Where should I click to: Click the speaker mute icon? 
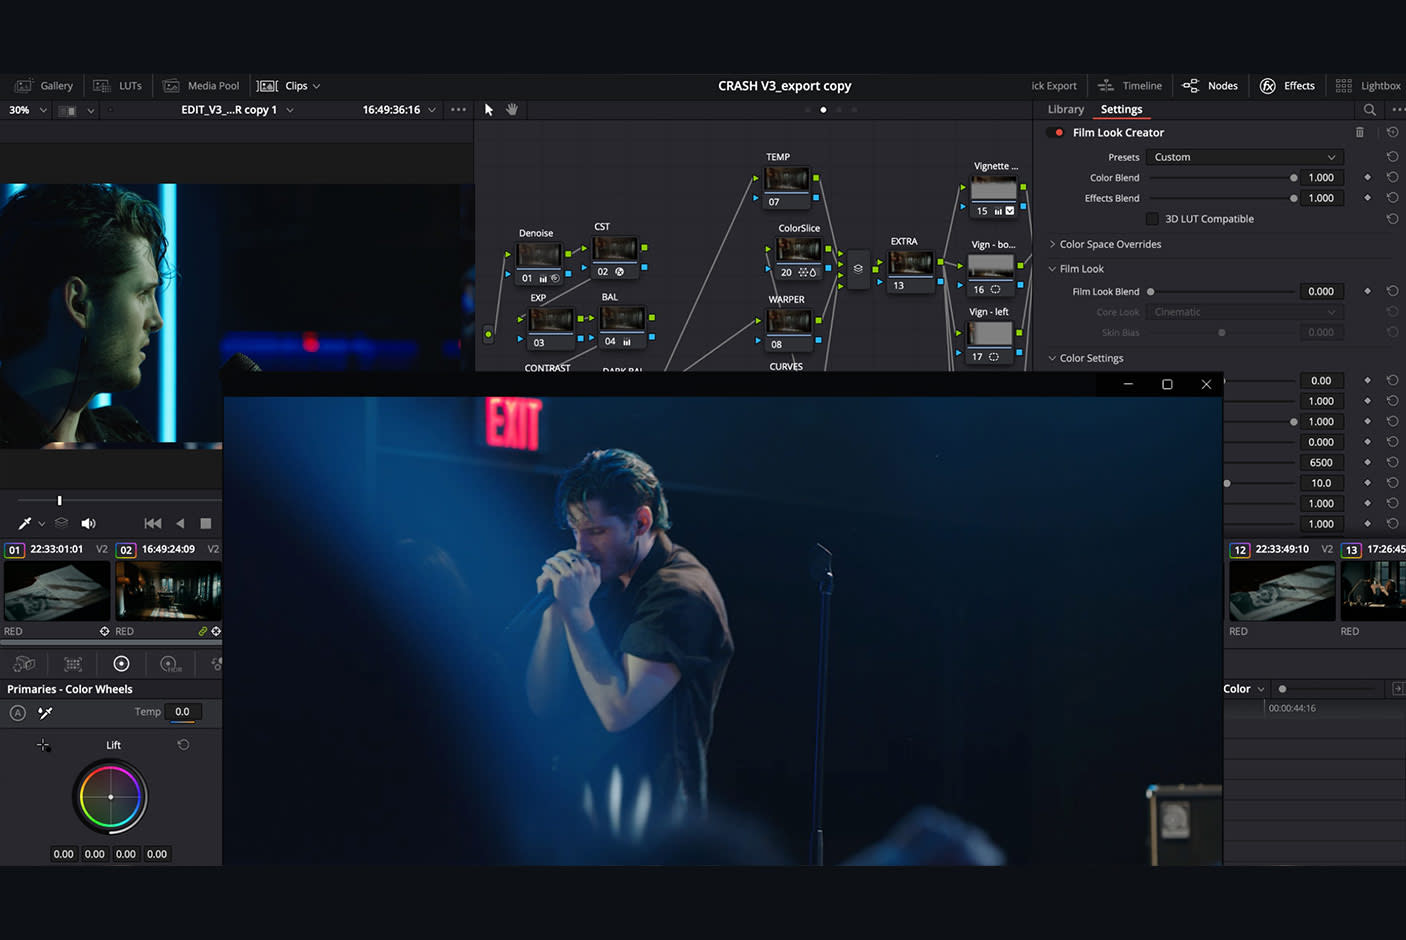(88, 523)
